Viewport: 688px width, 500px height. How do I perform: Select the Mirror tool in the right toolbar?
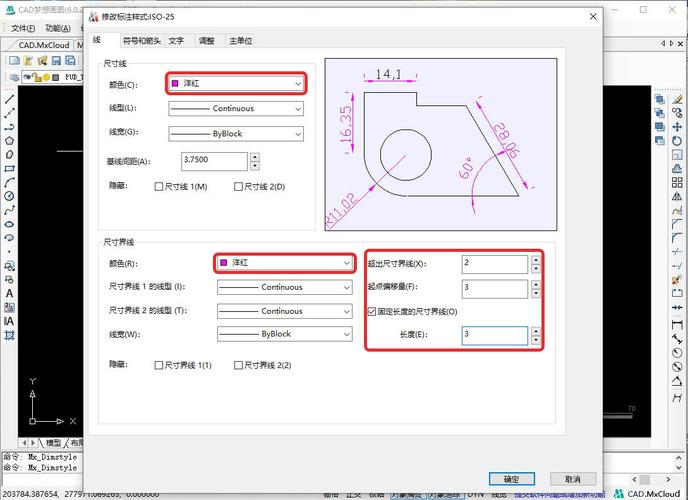click(x=677, y=196)
